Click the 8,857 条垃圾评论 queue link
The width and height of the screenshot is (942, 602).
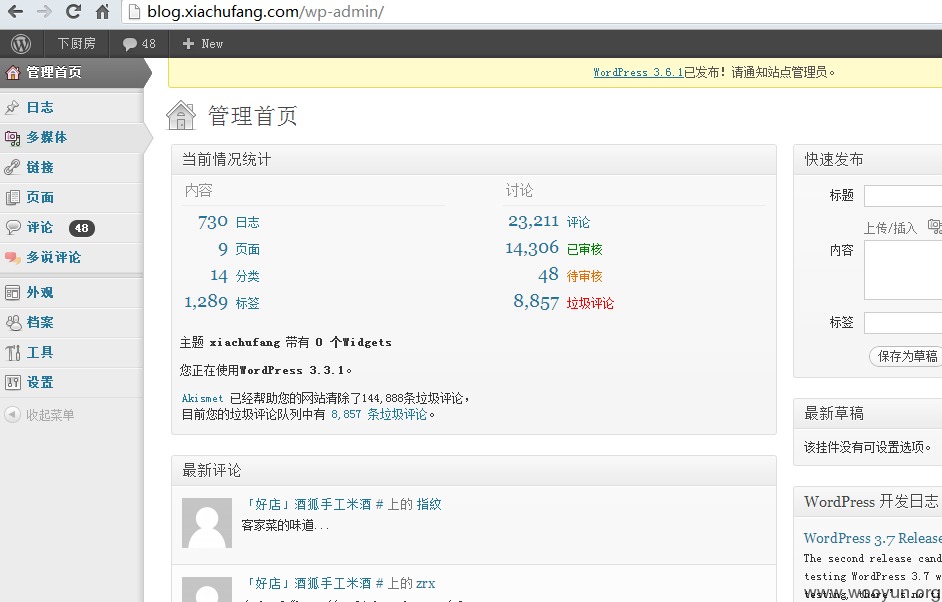coord(379,415)
